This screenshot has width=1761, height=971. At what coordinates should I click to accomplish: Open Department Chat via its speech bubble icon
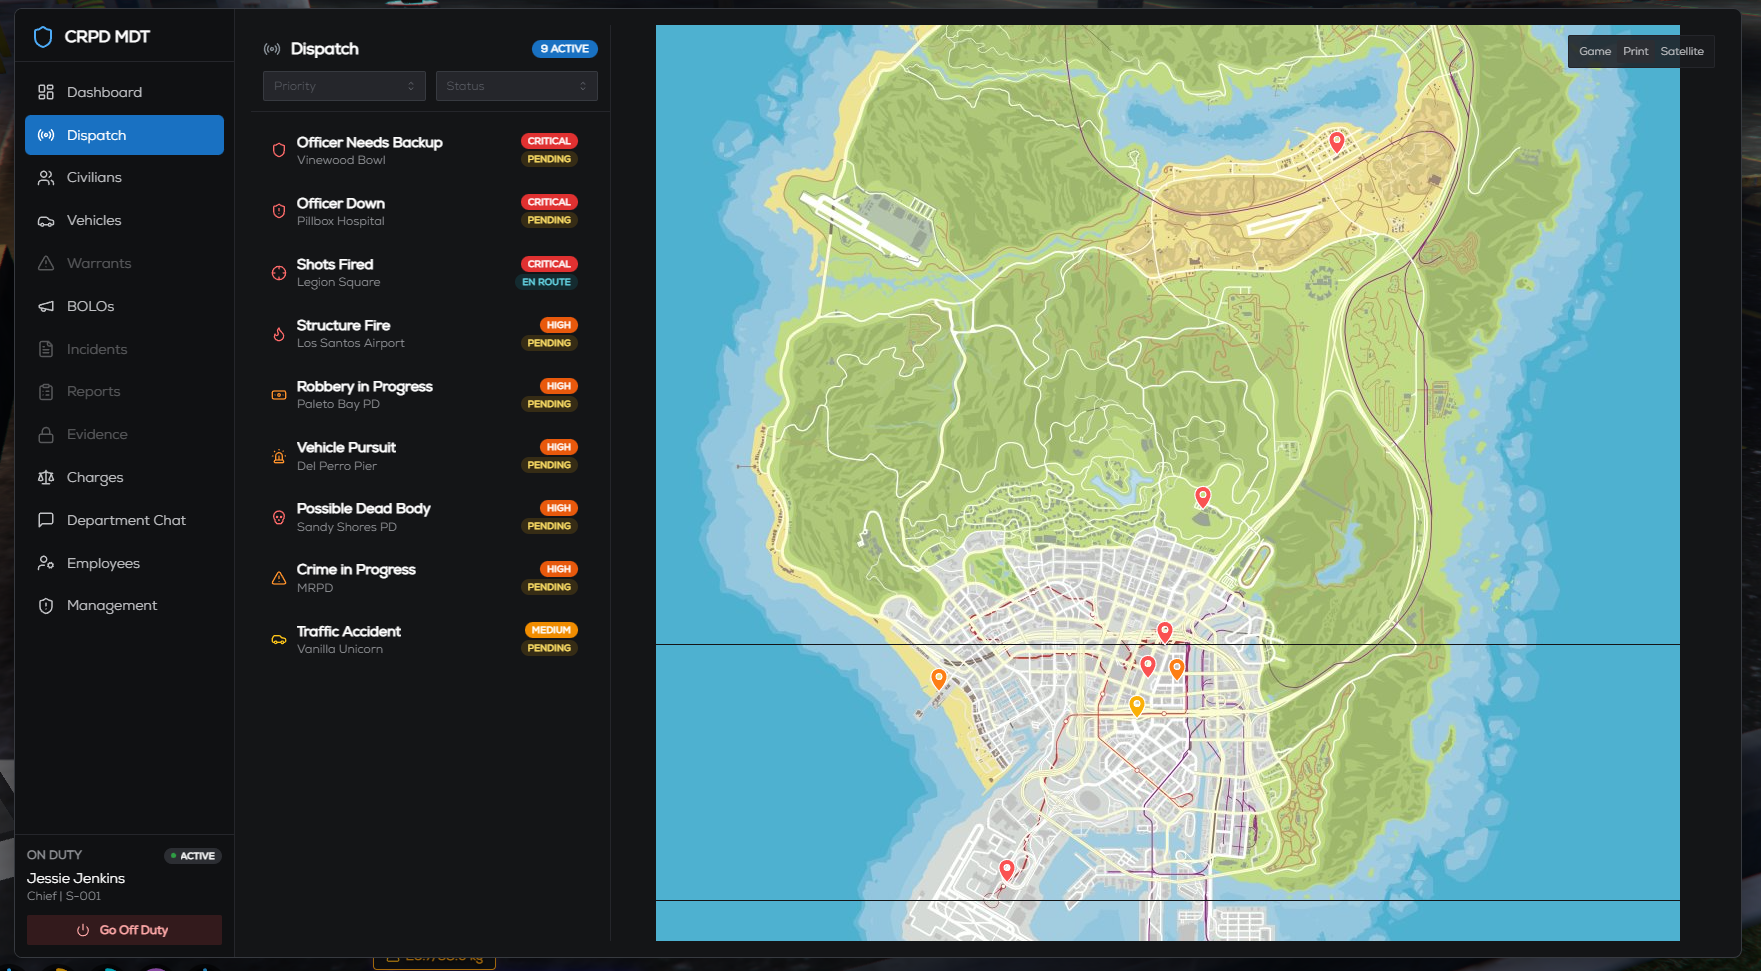click(46, 521)
